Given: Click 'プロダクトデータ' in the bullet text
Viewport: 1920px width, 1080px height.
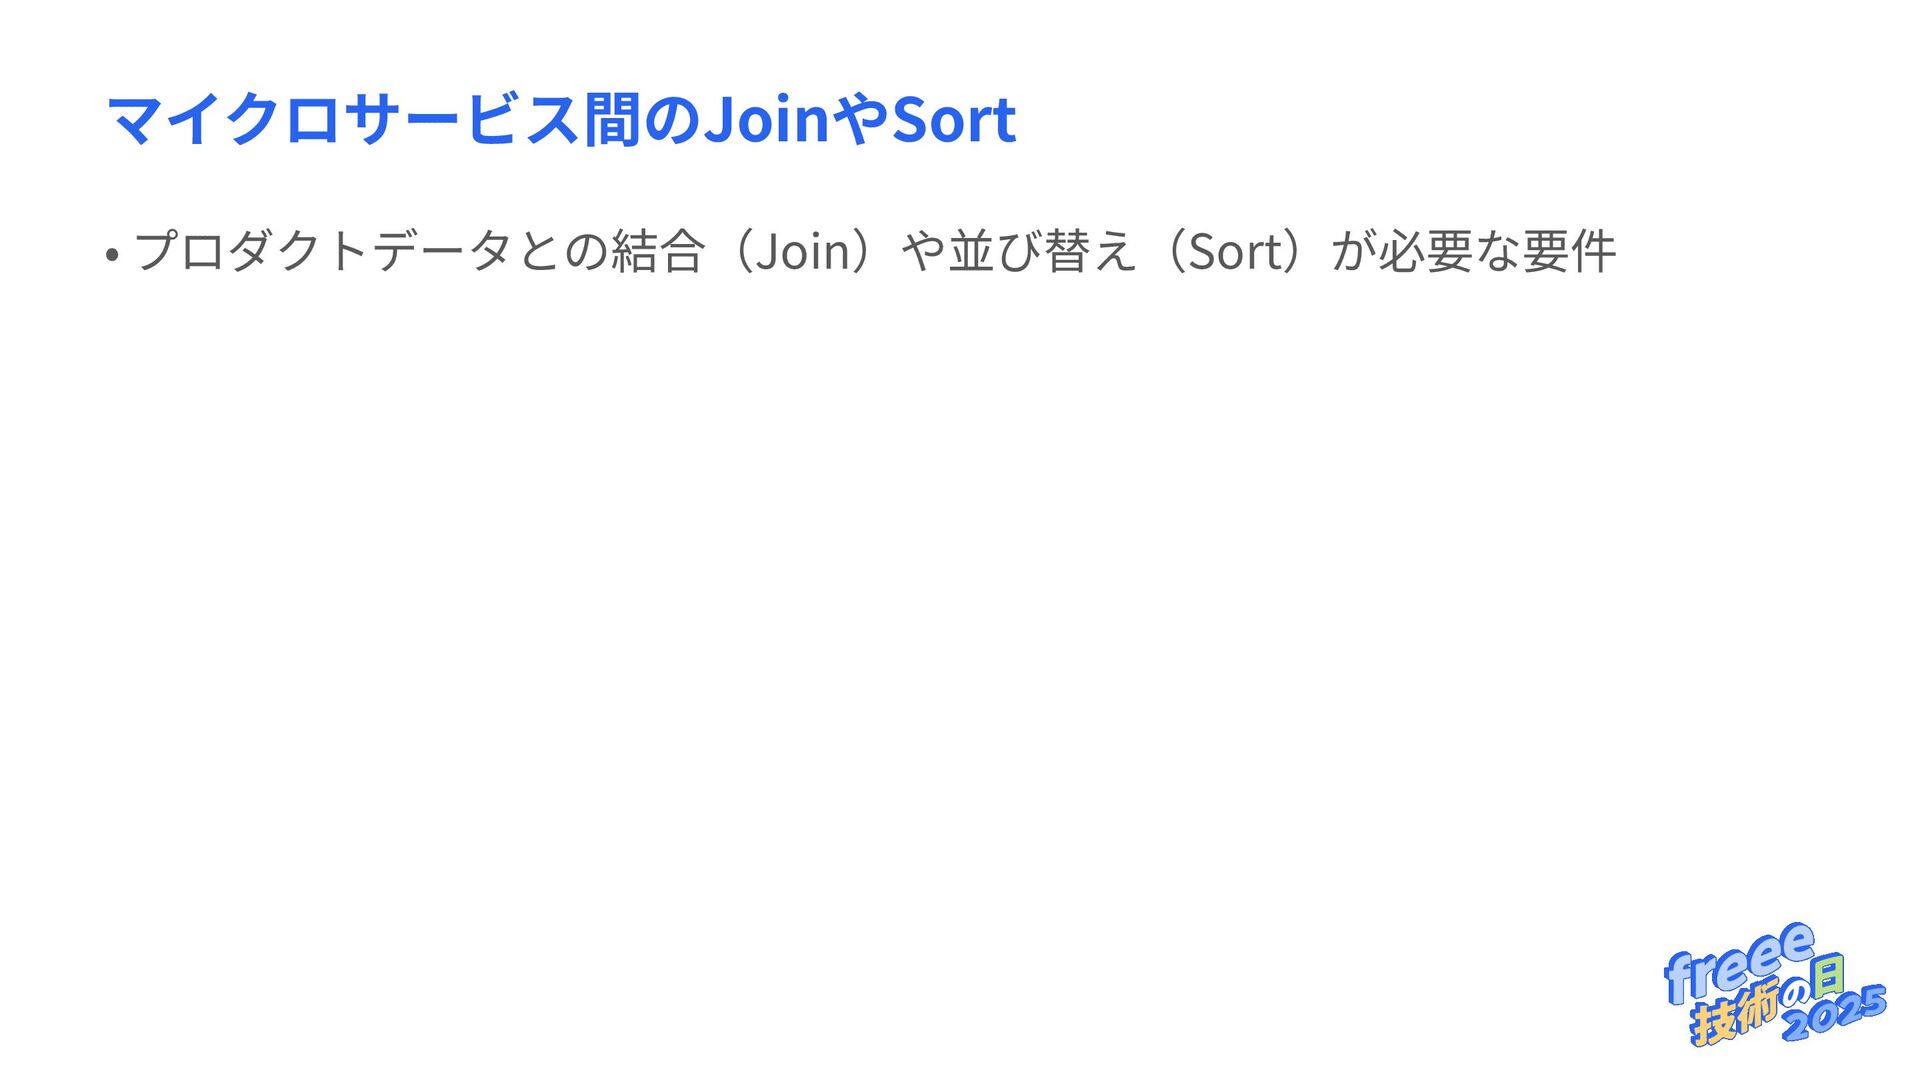Looking at the screenshot, I should 323,250.
